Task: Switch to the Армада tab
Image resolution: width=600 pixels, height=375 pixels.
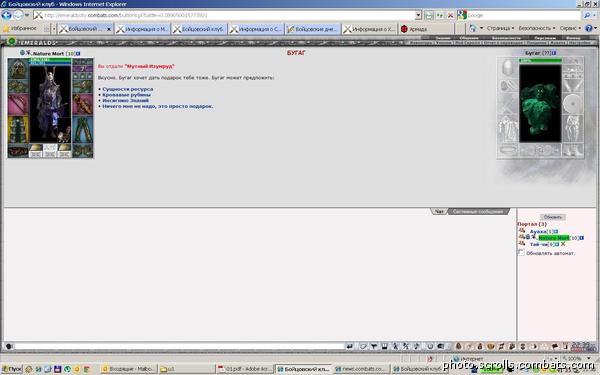Action: [x=426, y=29]
